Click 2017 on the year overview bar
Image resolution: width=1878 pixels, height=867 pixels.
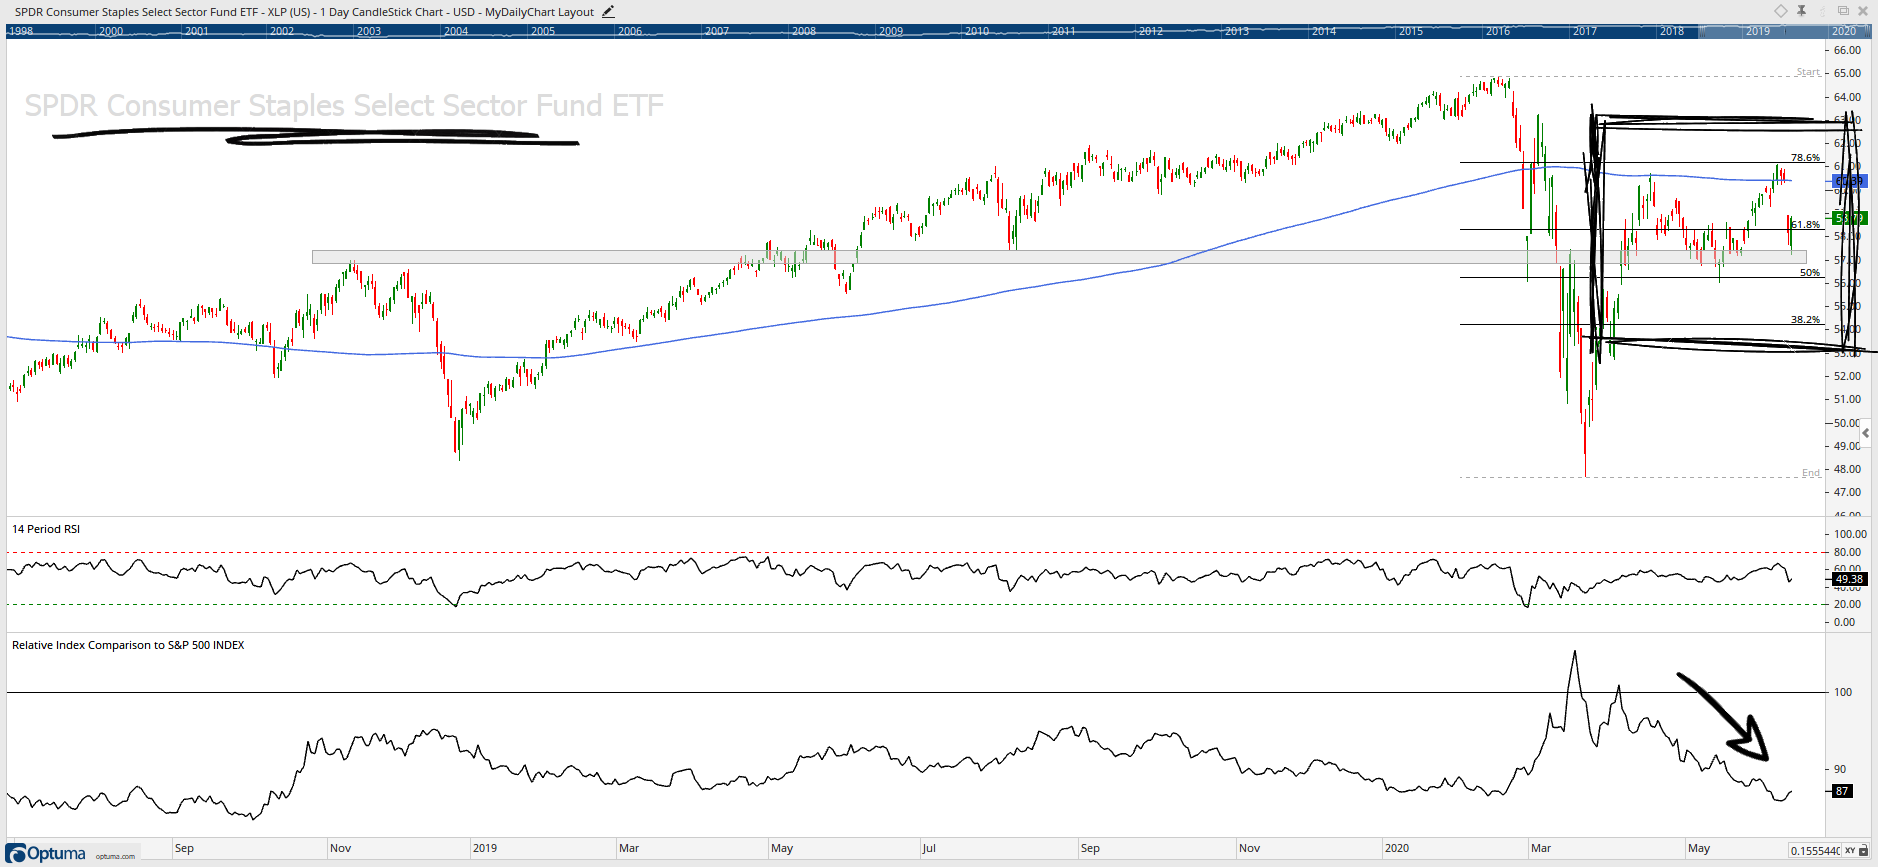[1585, 31]
